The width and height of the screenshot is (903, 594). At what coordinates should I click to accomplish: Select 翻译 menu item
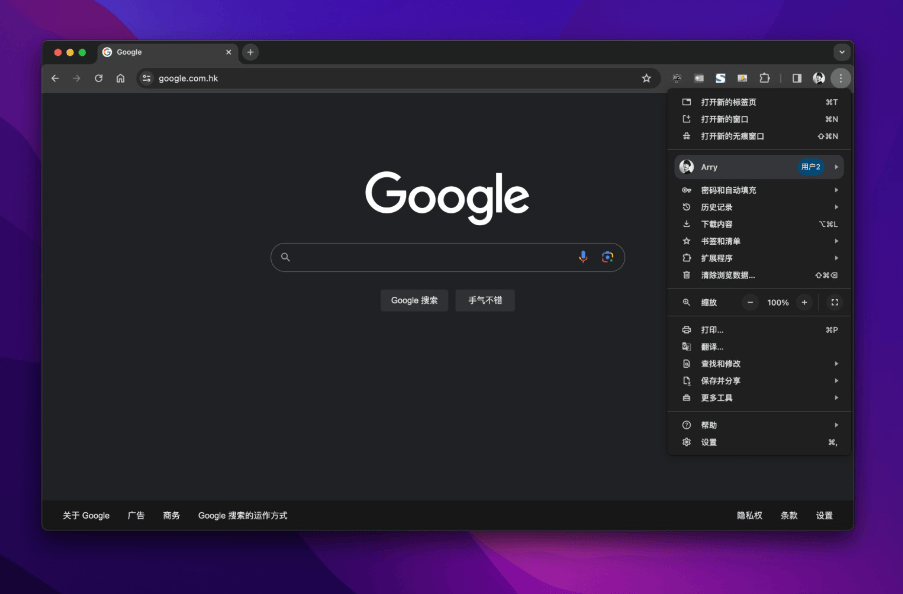[x=759, y=347]
